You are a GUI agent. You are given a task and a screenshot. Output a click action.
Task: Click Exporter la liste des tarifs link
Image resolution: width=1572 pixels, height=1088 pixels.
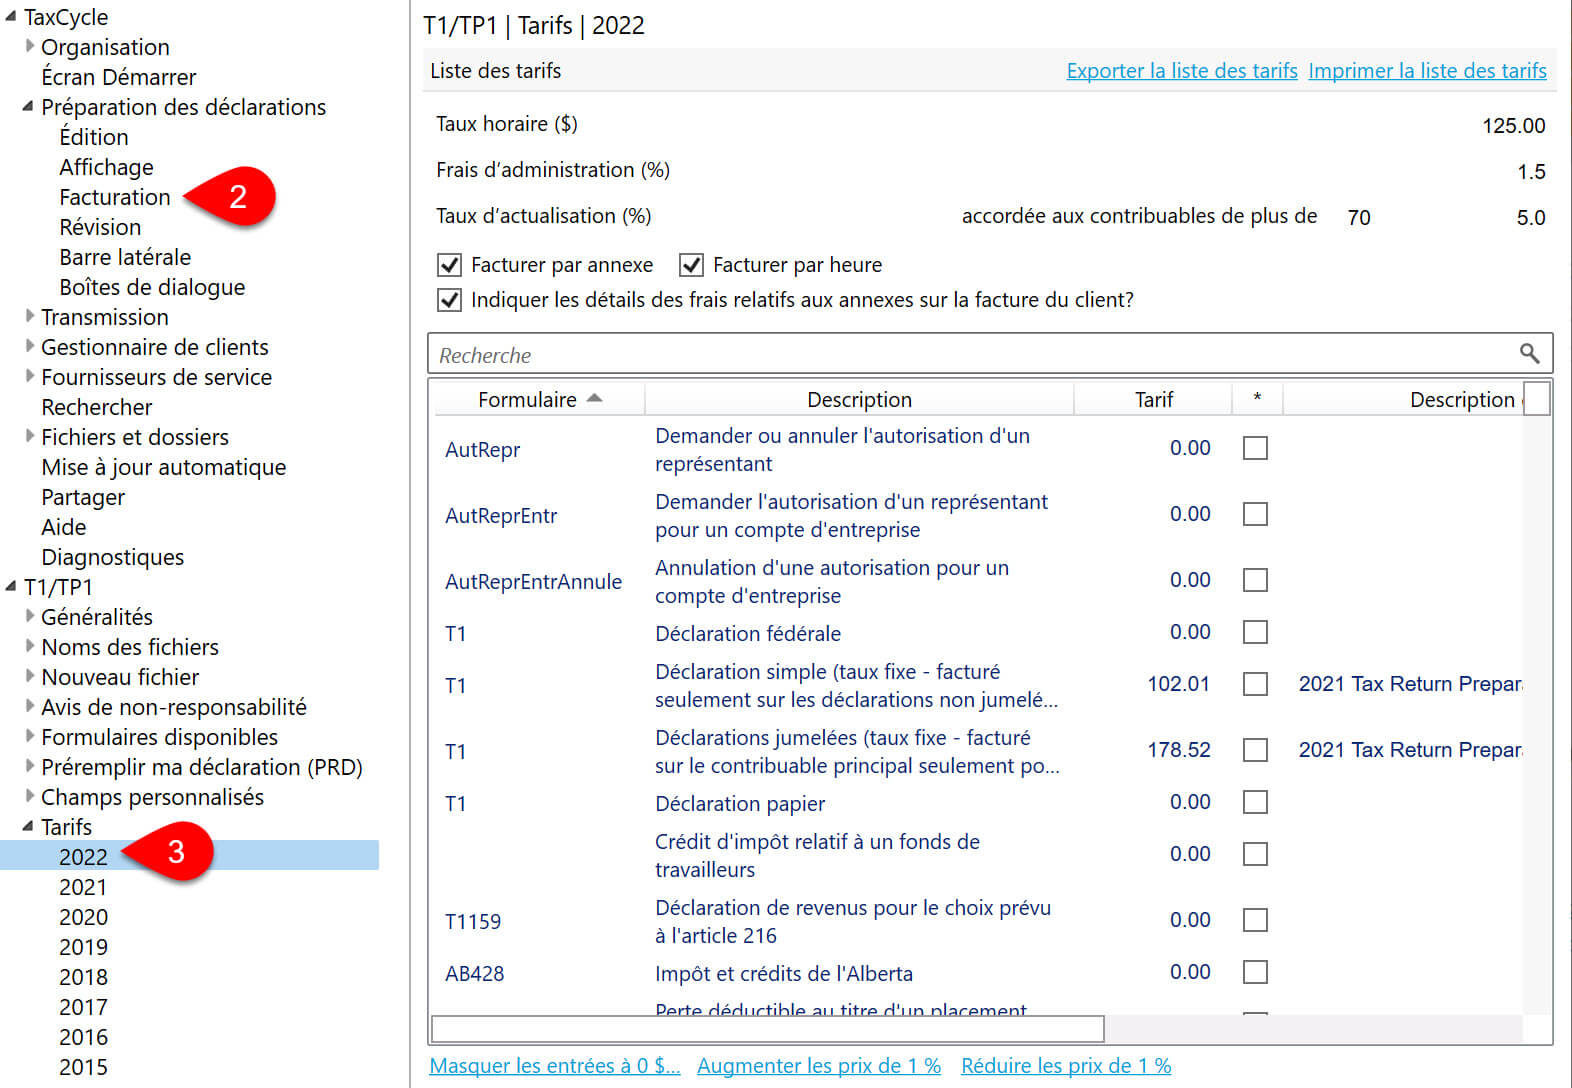pos(1182,71)
